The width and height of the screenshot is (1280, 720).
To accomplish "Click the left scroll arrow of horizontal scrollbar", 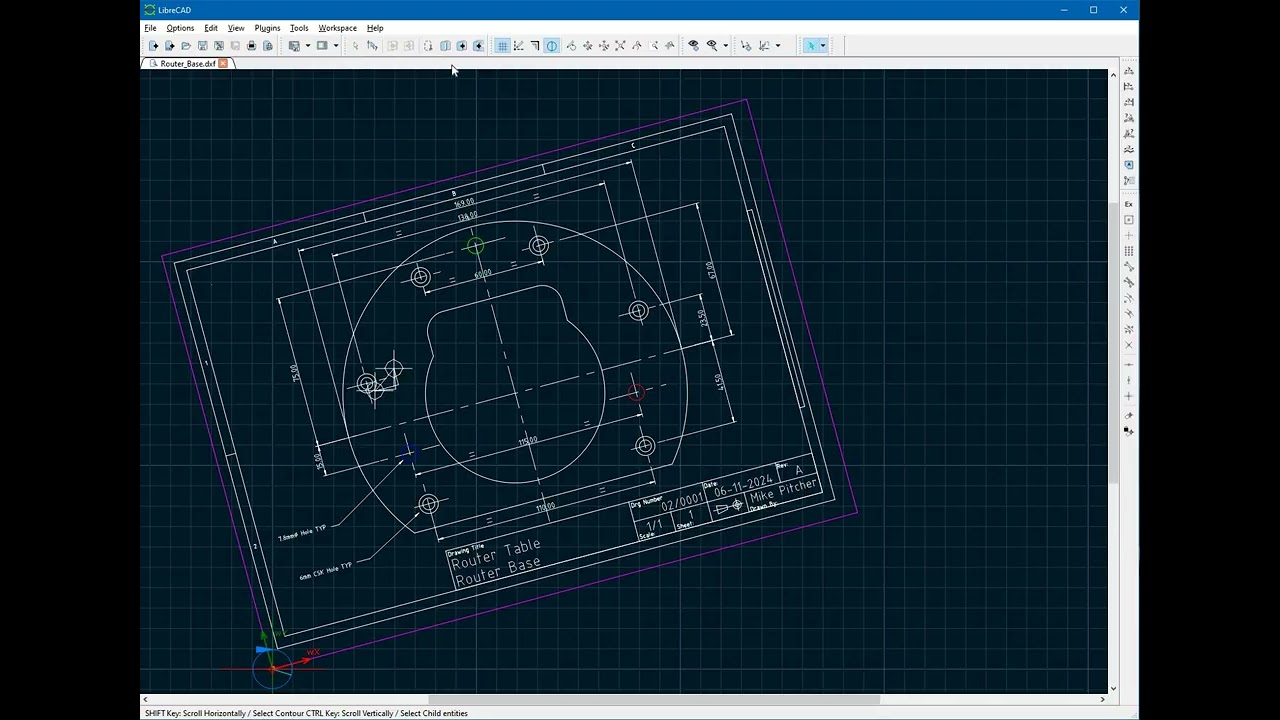I will pos(145,699).
